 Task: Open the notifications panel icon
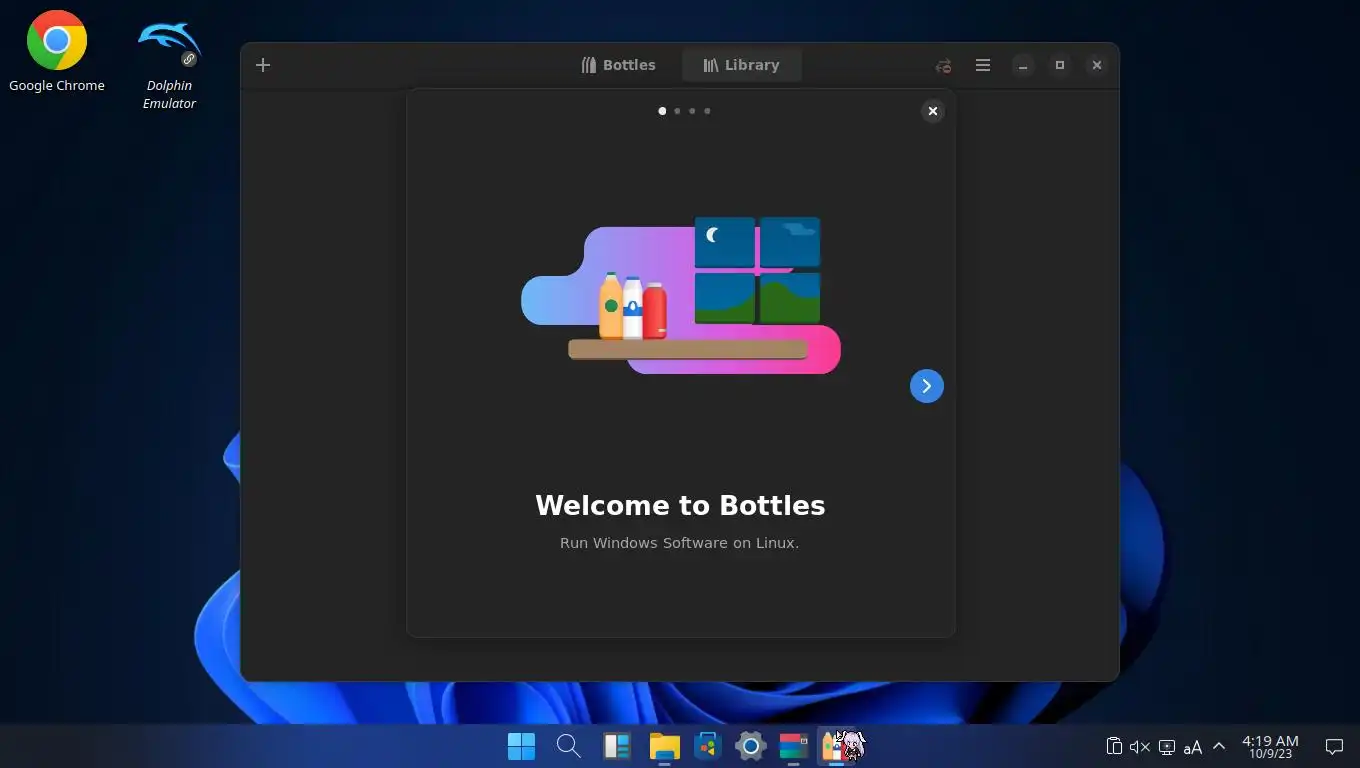pyautogui.click(x=1334, y=747)
